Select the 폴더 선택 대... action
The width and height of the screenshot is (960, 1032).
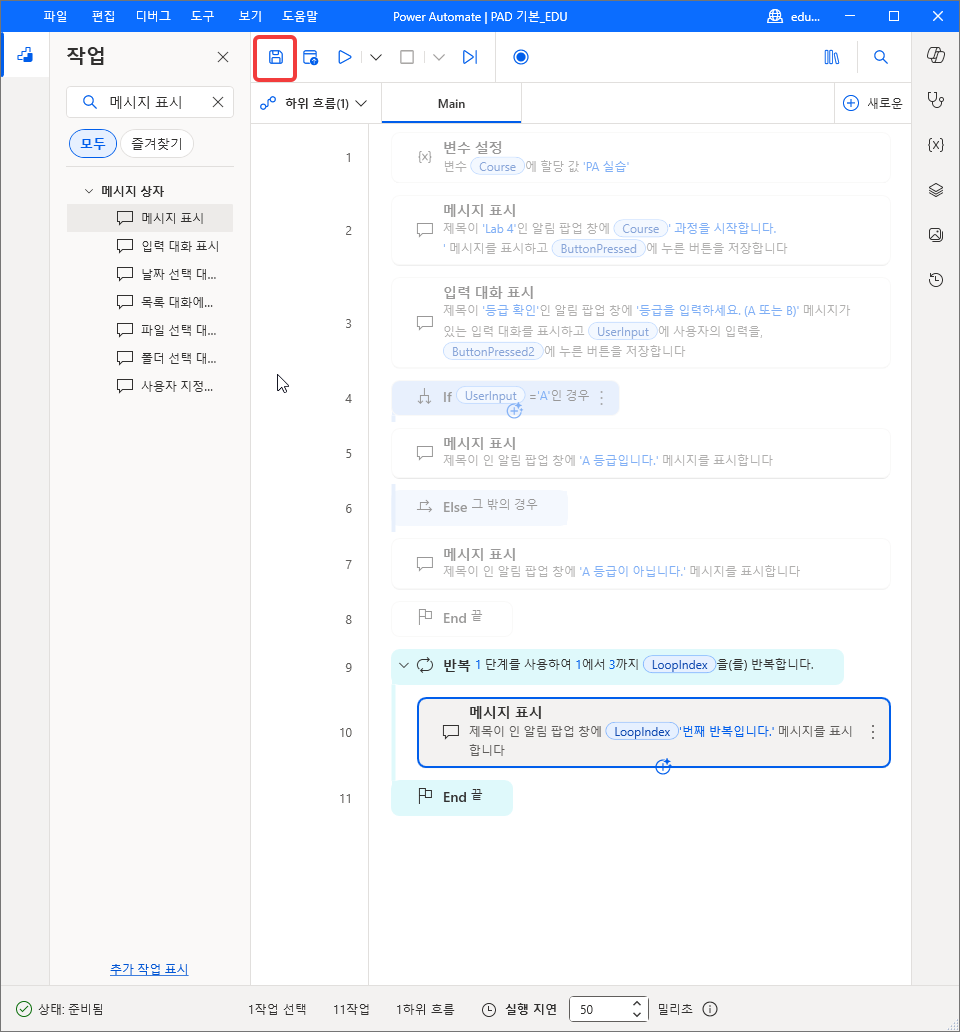(150, 358)
